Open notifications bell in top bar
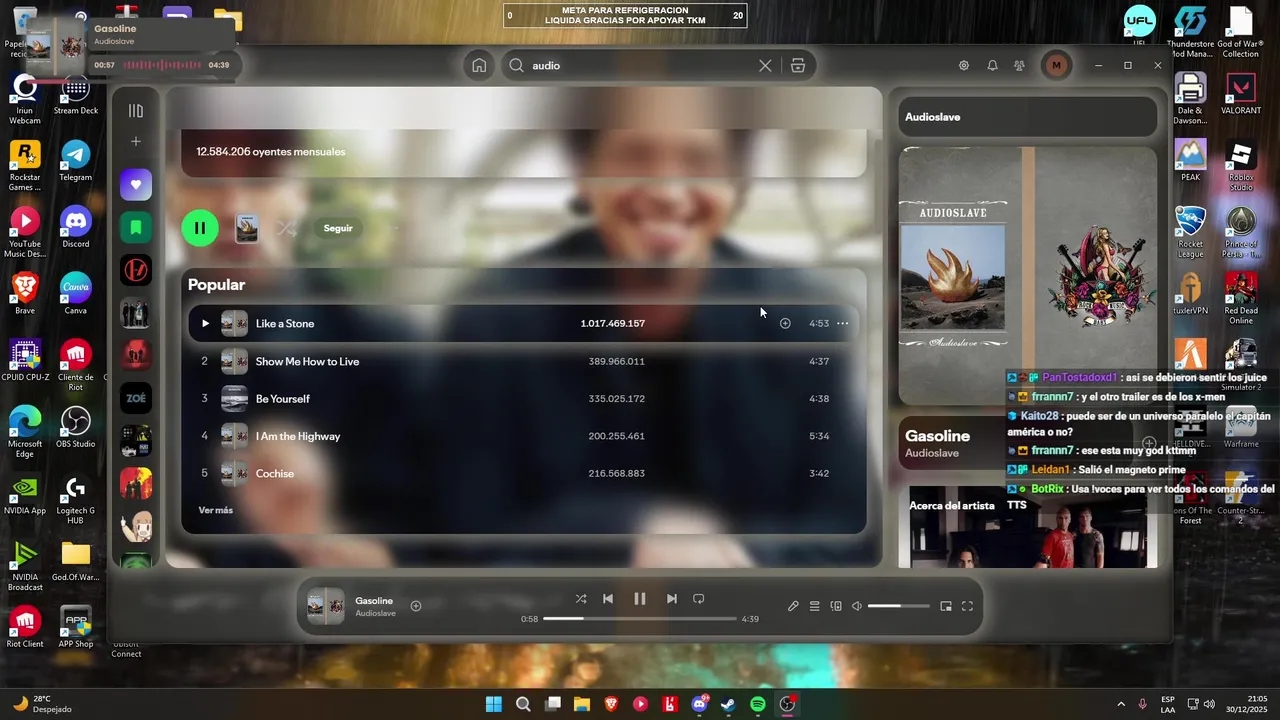This screenshot has width=1280, height=720. pyautogui.click(x=992, y=65)
